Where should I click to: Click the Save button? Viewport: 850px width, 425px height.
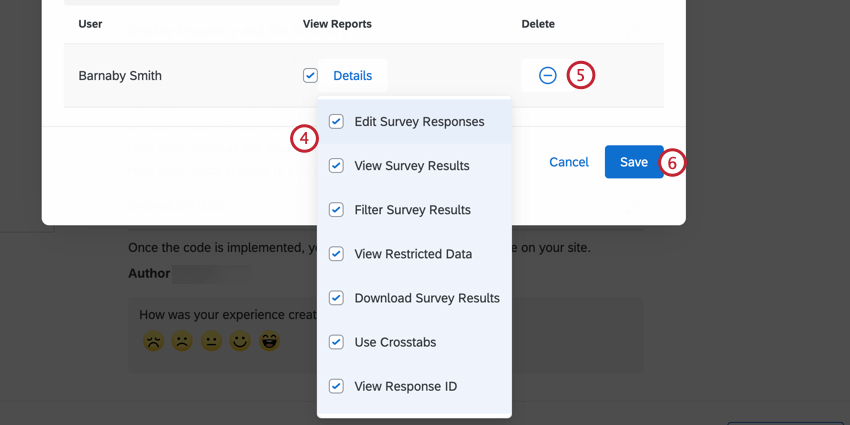click(x=633, y=162)
